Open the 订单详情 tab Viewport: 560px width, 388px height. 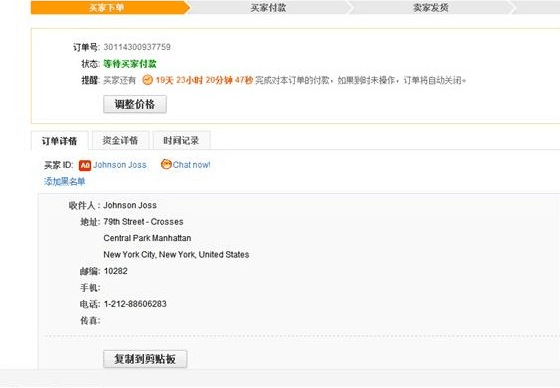click(x=60, y=141)
